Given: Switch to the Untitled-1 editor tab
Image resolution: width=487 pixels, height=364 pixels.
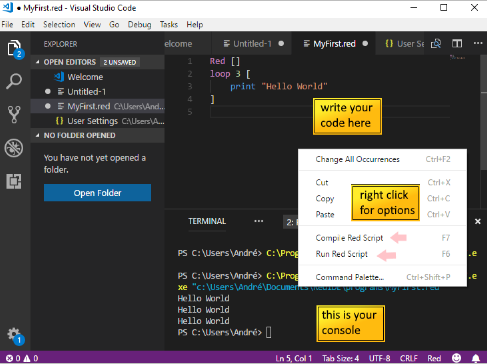Looking at the screenshot, I should [253, 44].
